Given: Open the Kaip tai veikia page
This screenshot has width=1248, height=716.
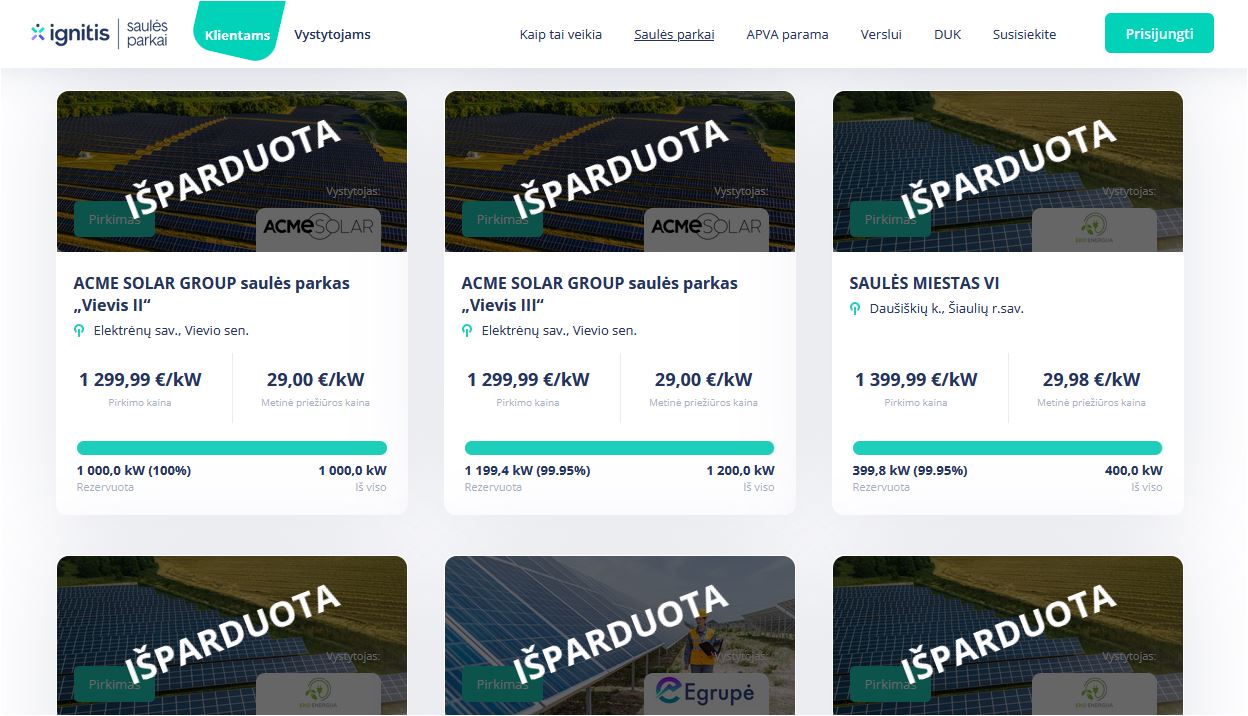Looking at the screenshot, I should (560, 35).
